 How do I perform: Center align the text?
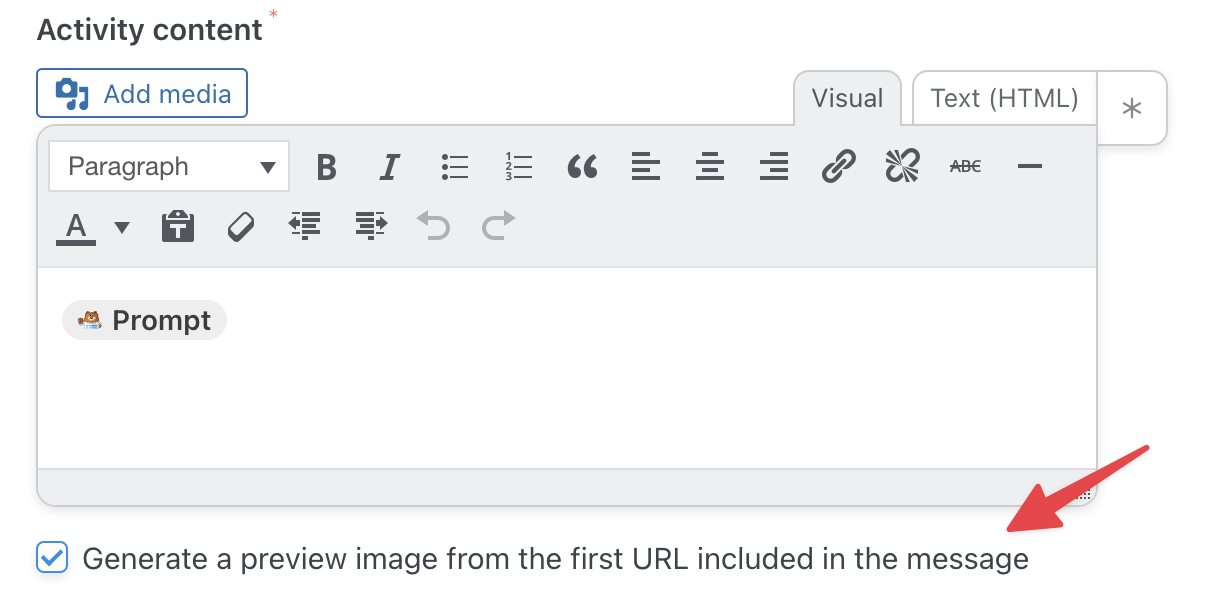tap(710, 167)
